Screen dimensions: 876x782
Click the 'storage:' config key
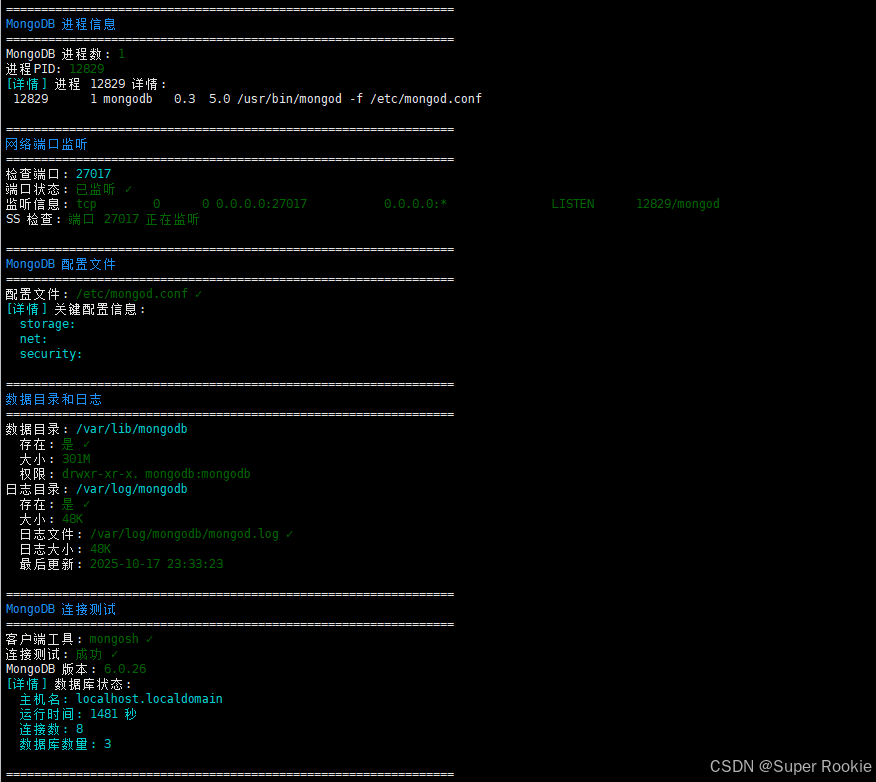[47, 324]
